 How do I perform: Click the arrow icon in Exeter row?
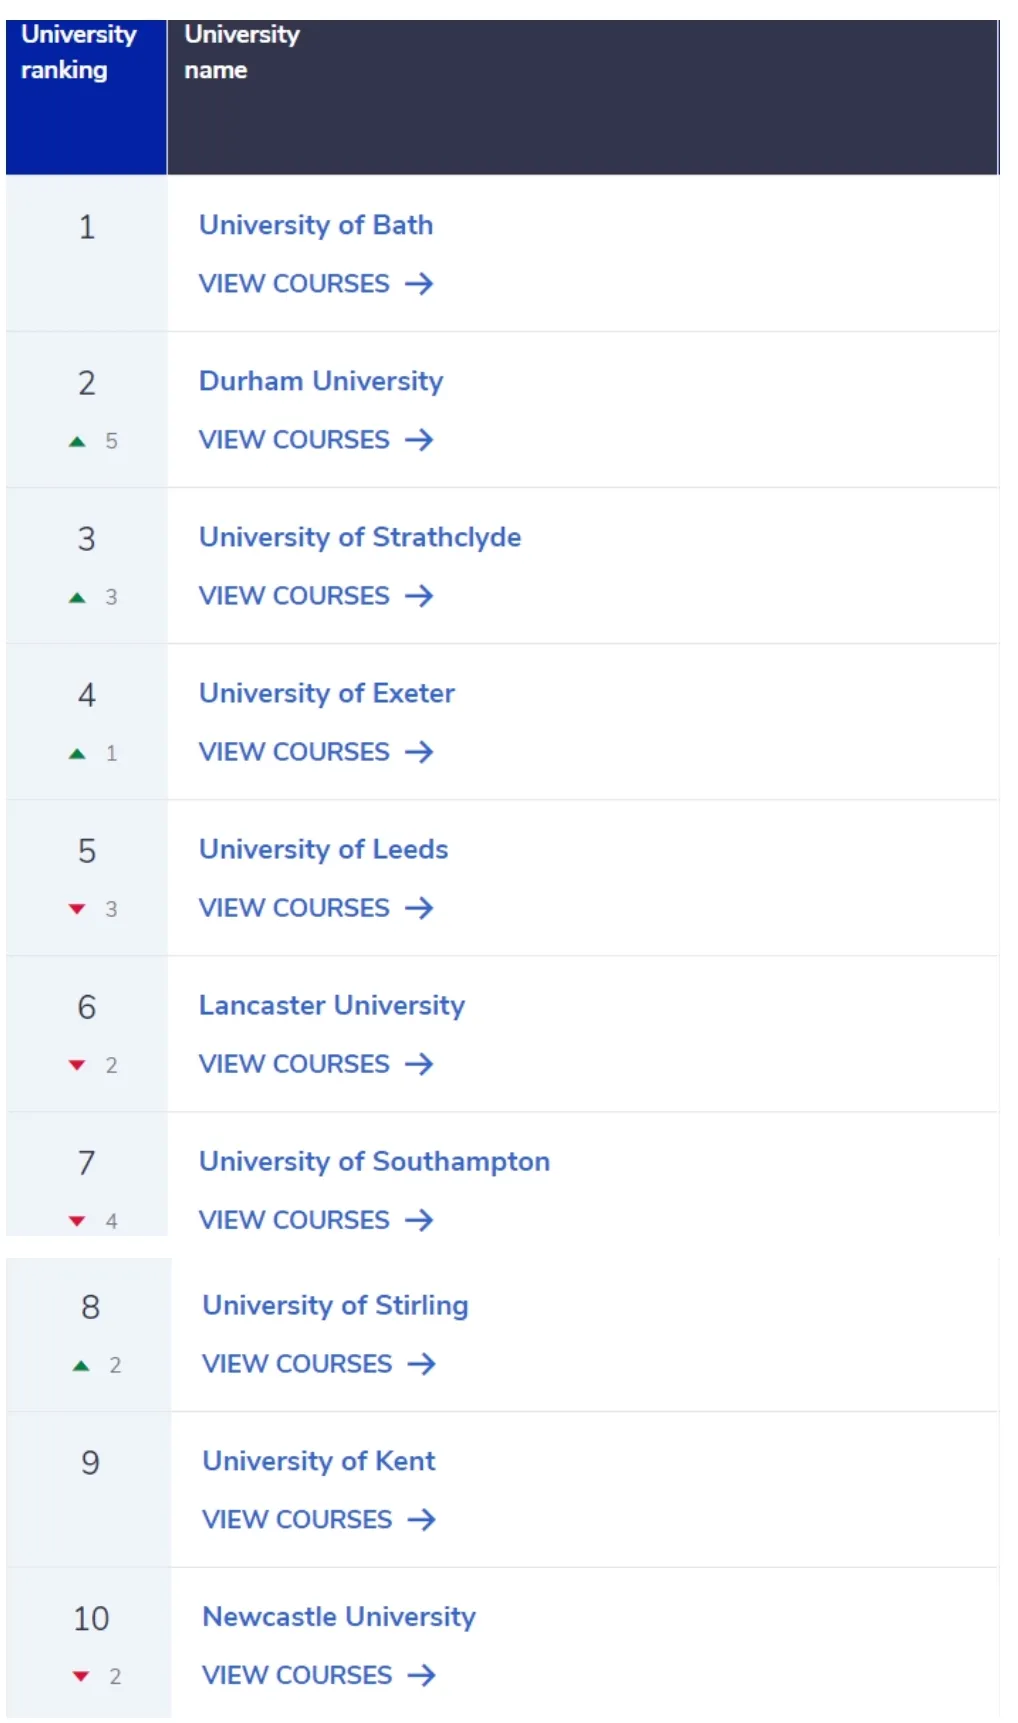419,752
